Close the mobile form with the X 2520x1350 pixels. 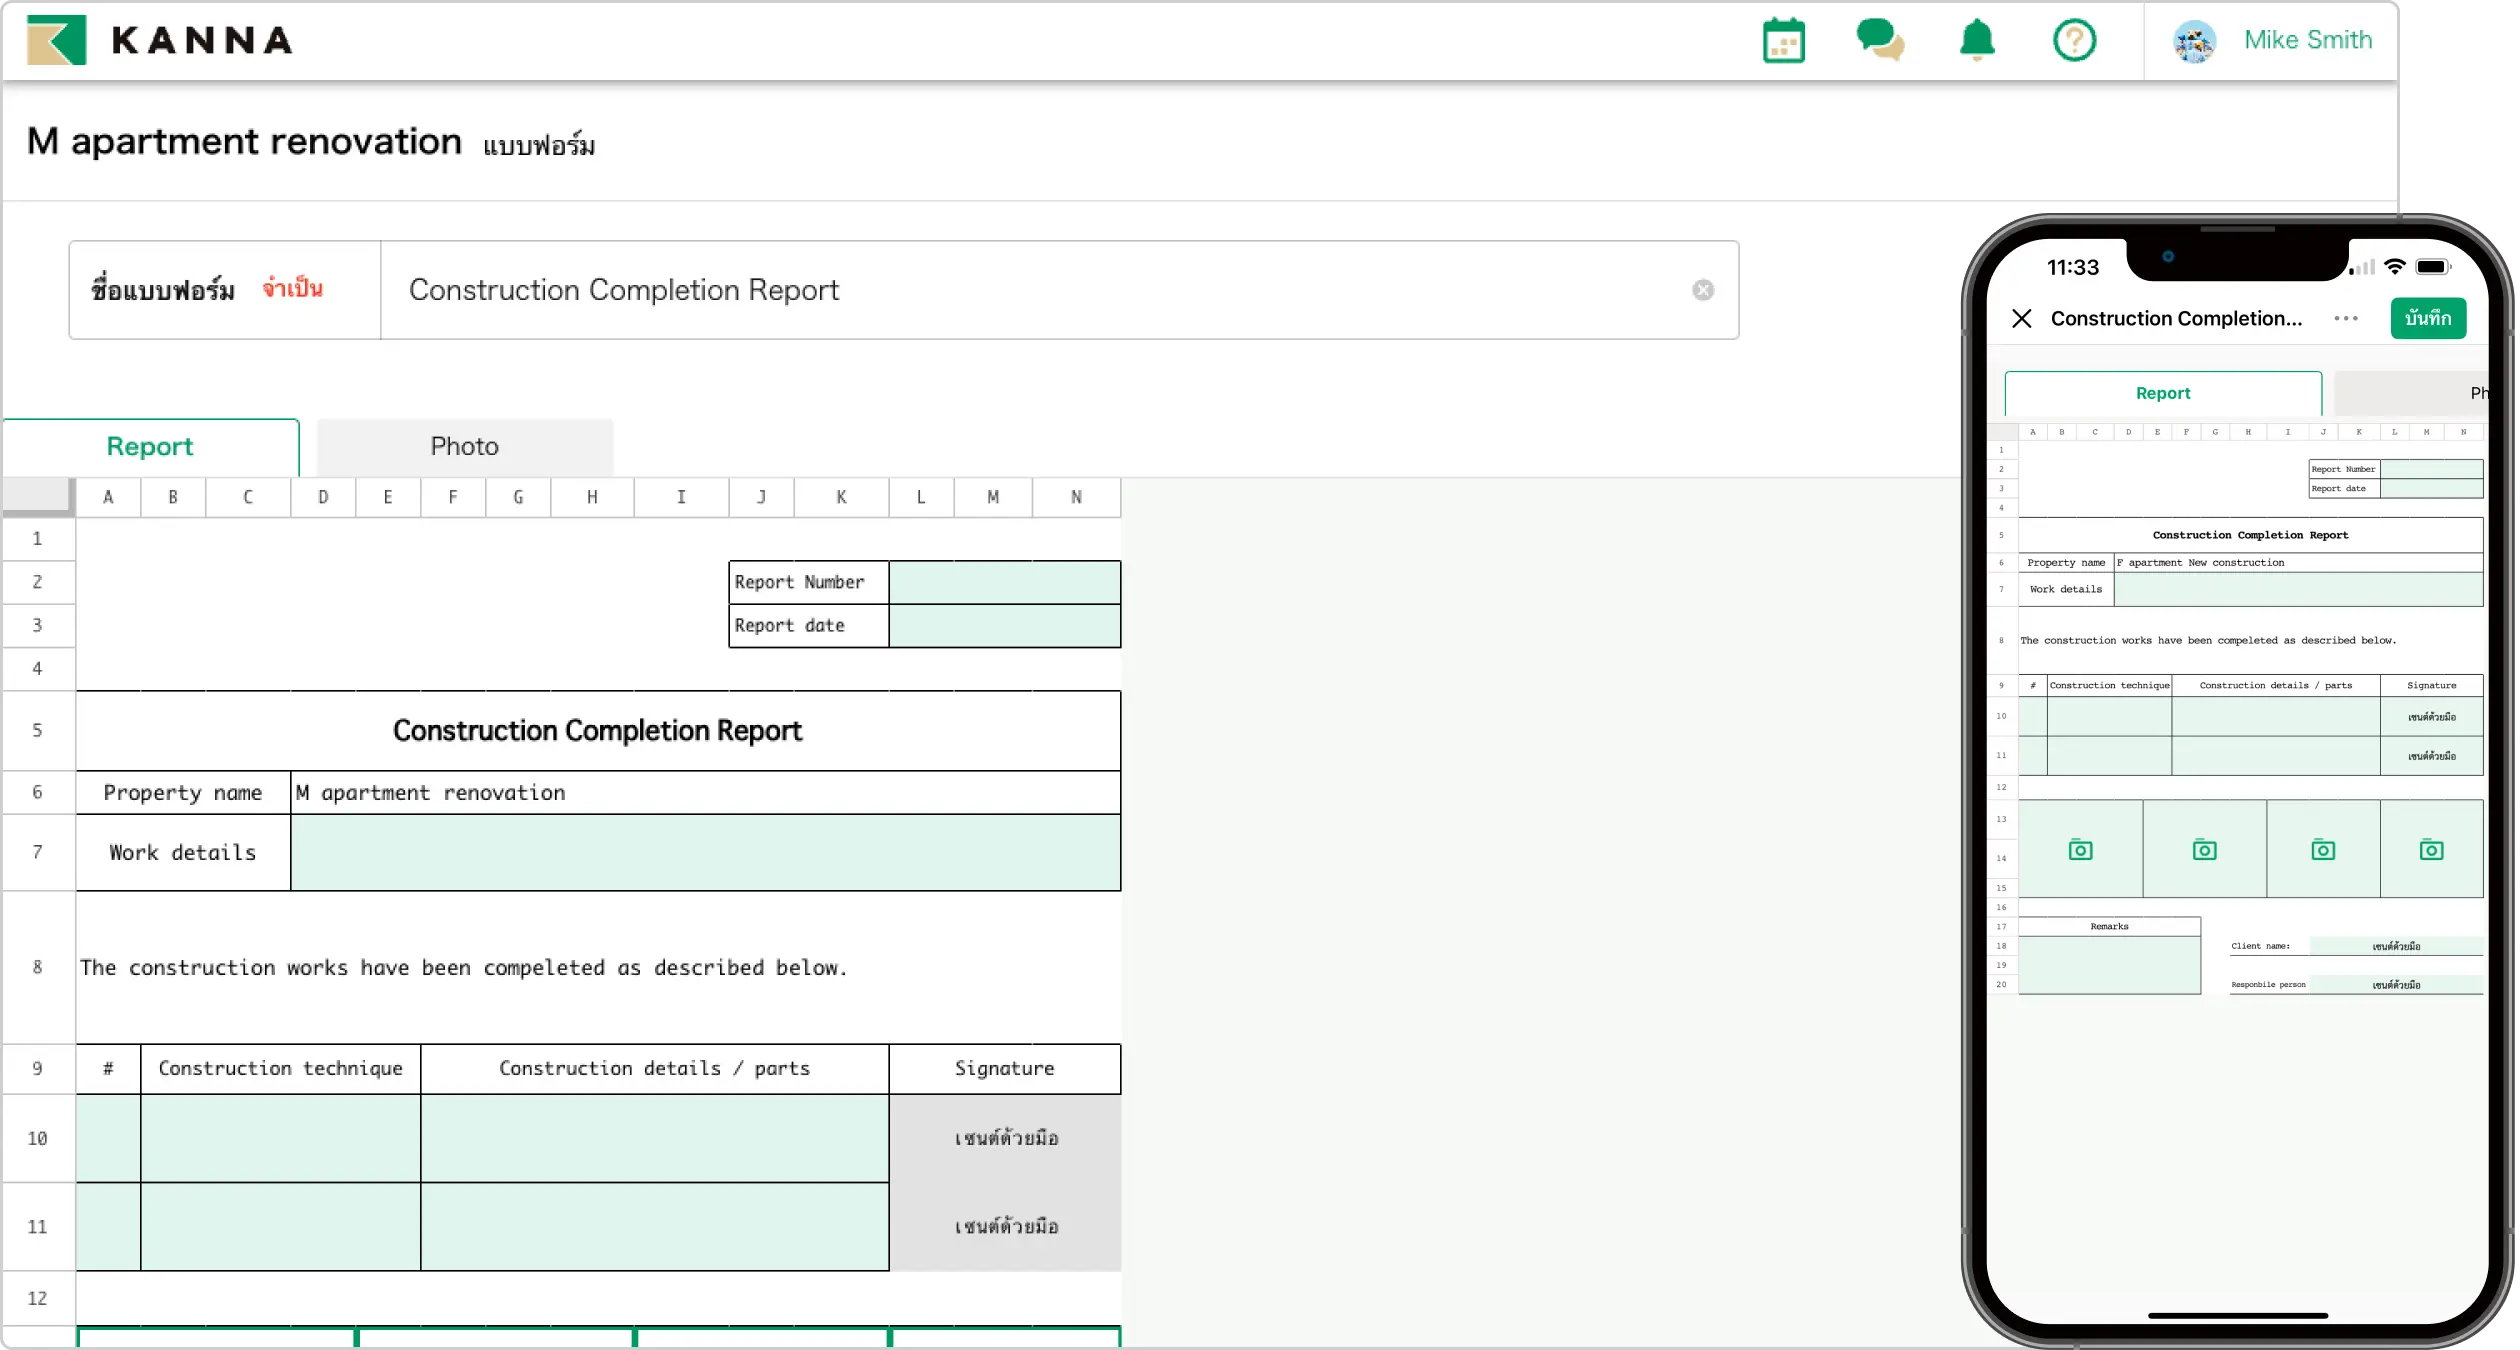coord(2021,318)
